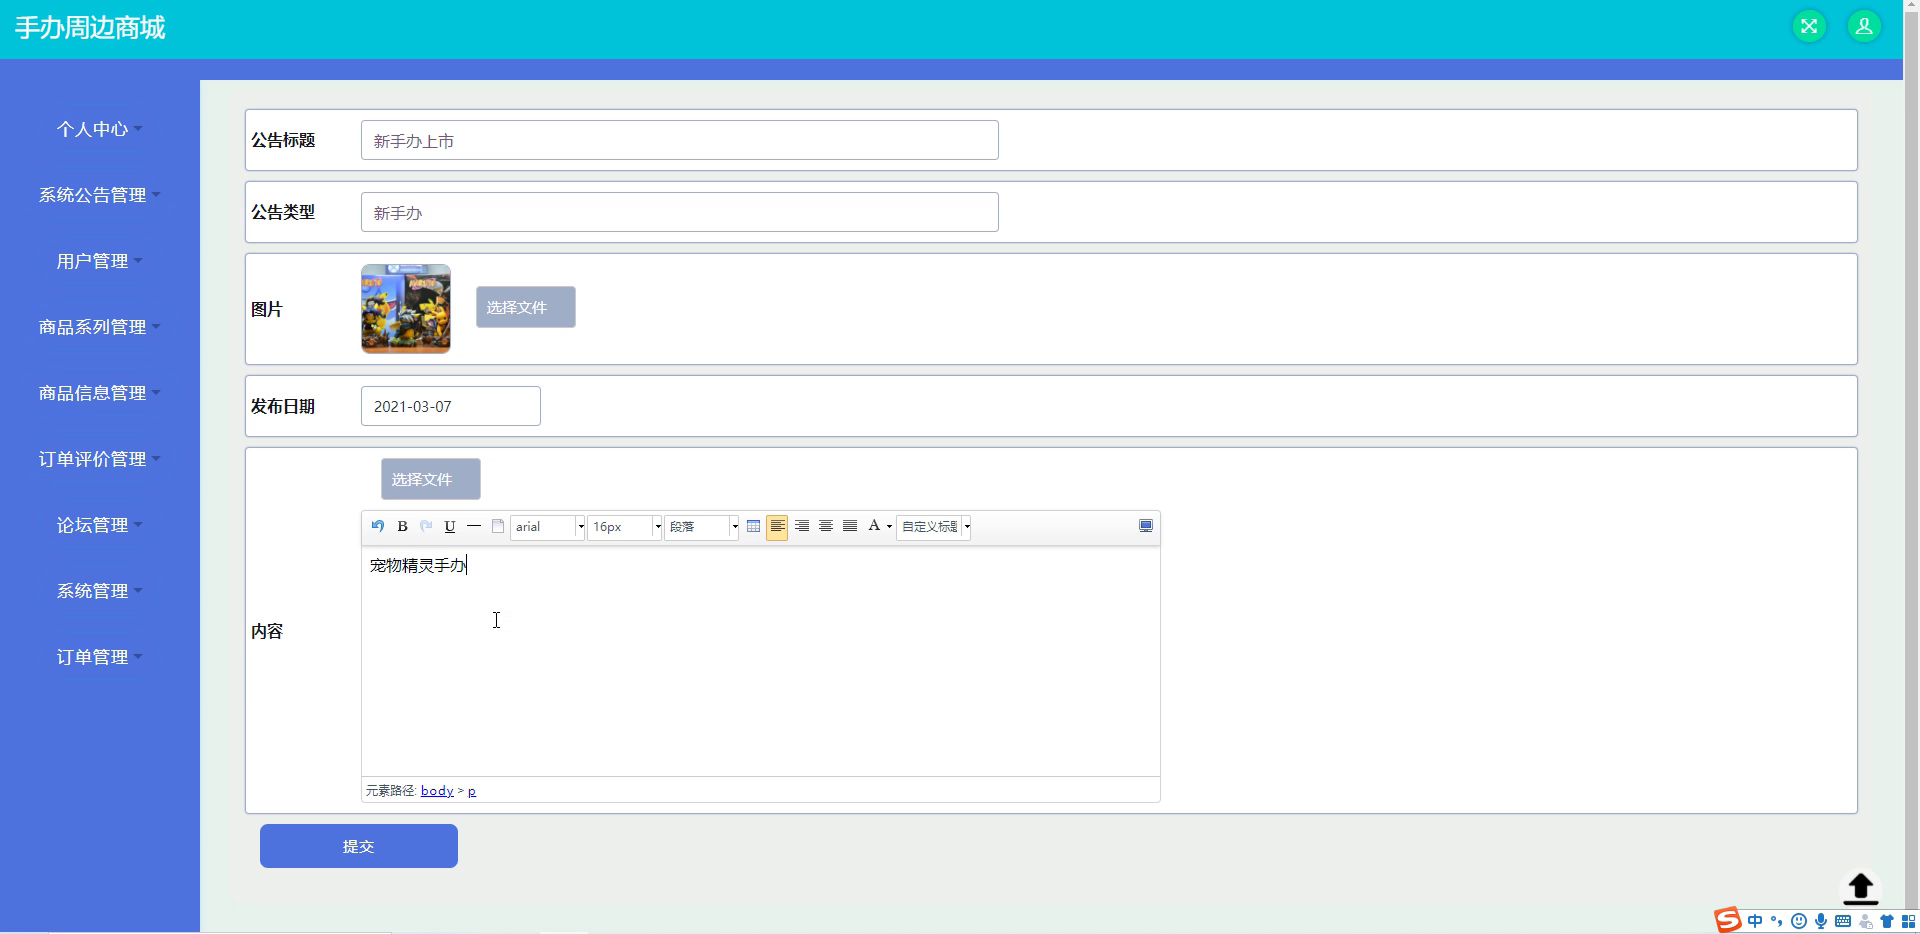Open the 自定义标题 custom heading dropdown

[934, 527]
